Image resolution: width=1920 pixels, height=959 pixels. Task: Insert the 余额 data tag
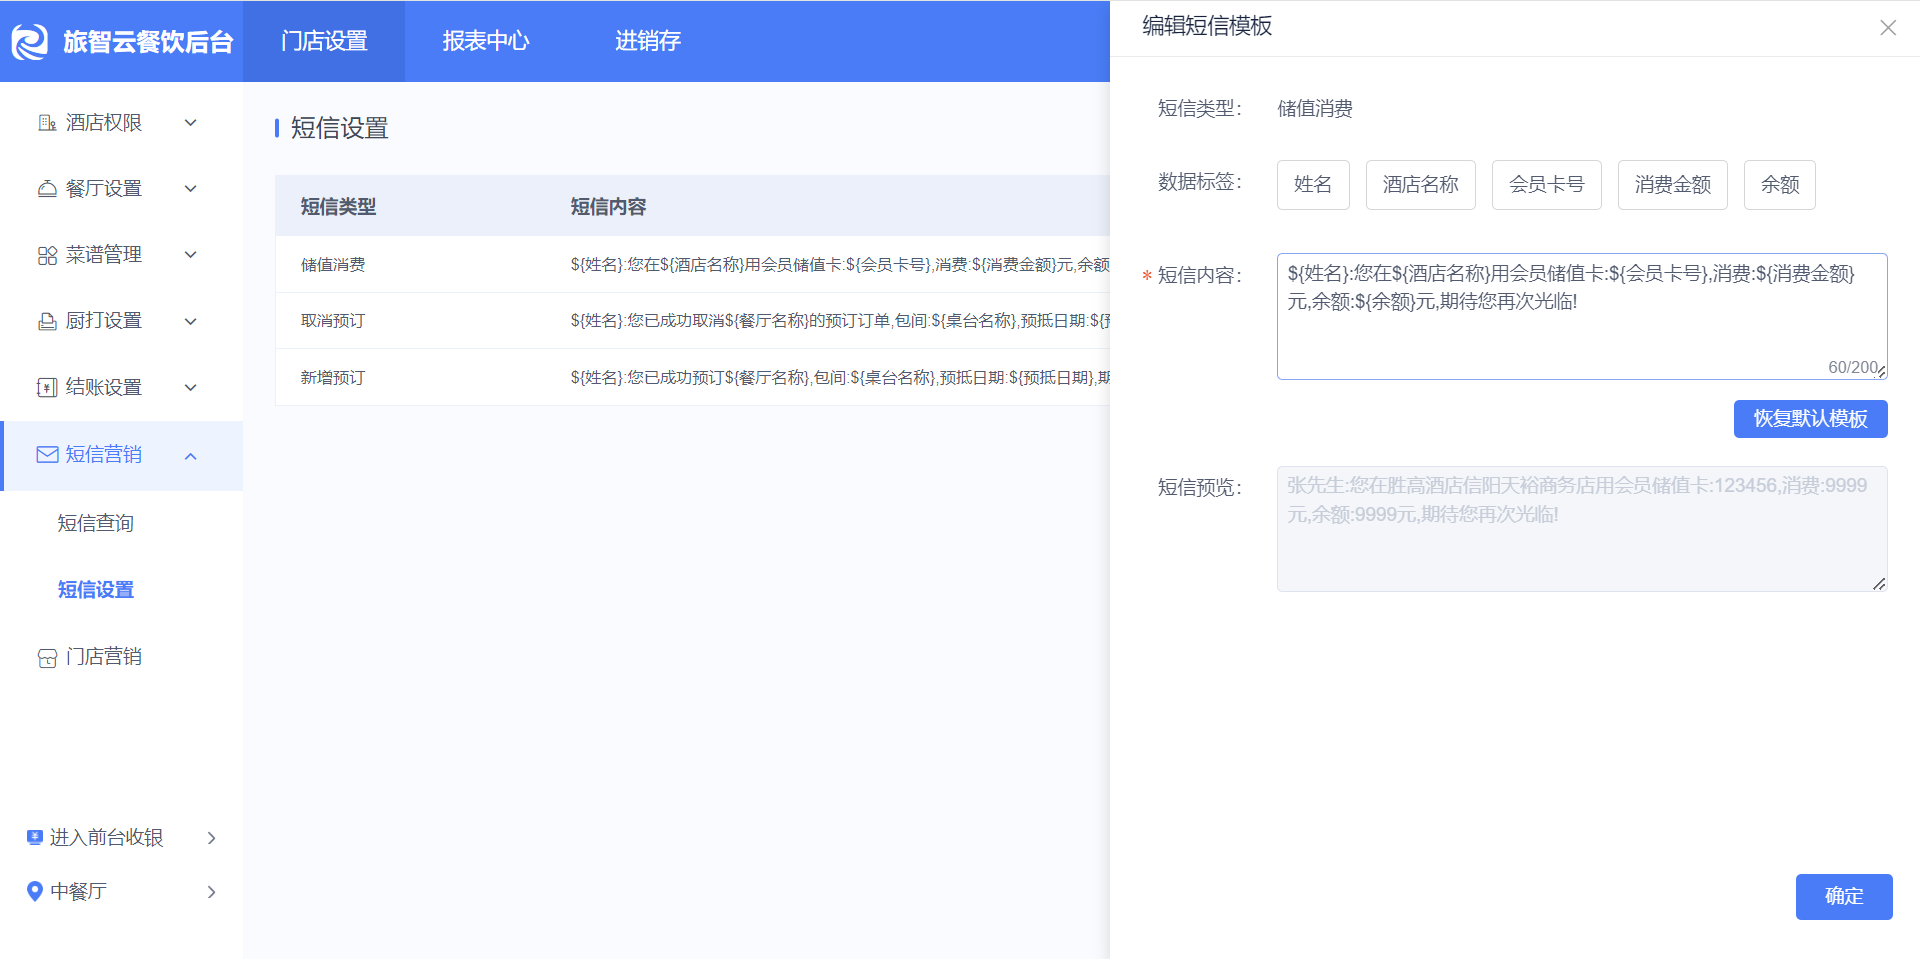click(x=1780, y=185)
